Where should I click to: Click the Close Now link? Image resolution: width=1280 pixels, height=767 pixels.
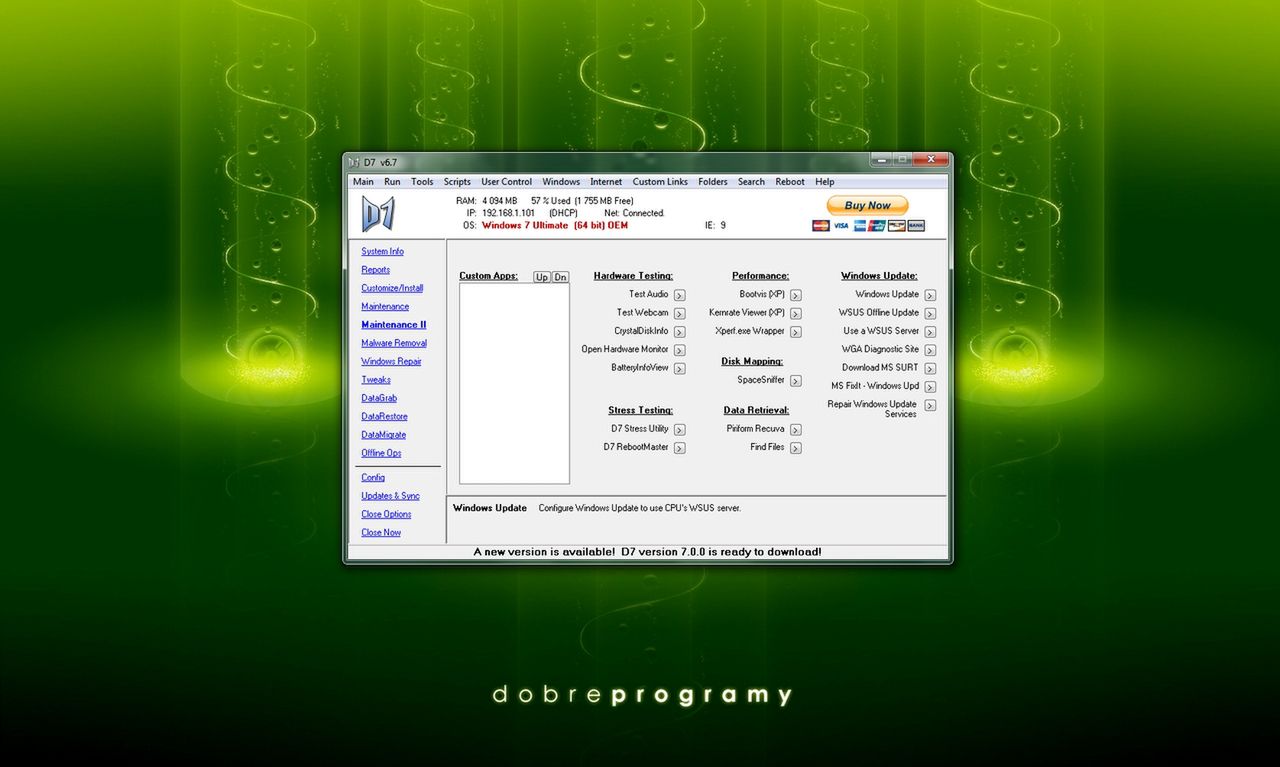381,533
